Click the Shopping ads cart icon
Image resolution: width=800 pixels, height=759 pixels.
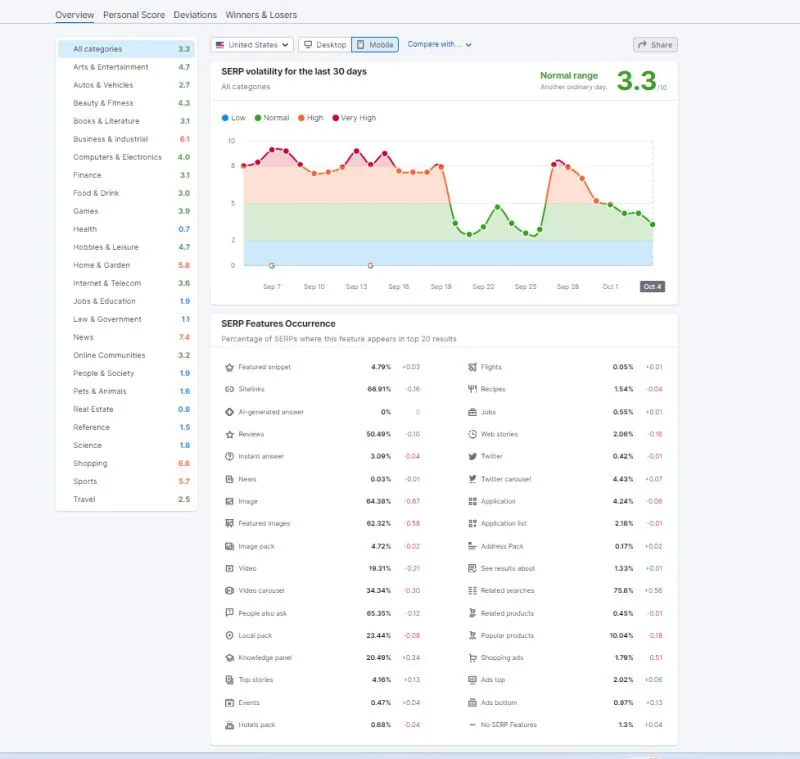click(472, 658)
